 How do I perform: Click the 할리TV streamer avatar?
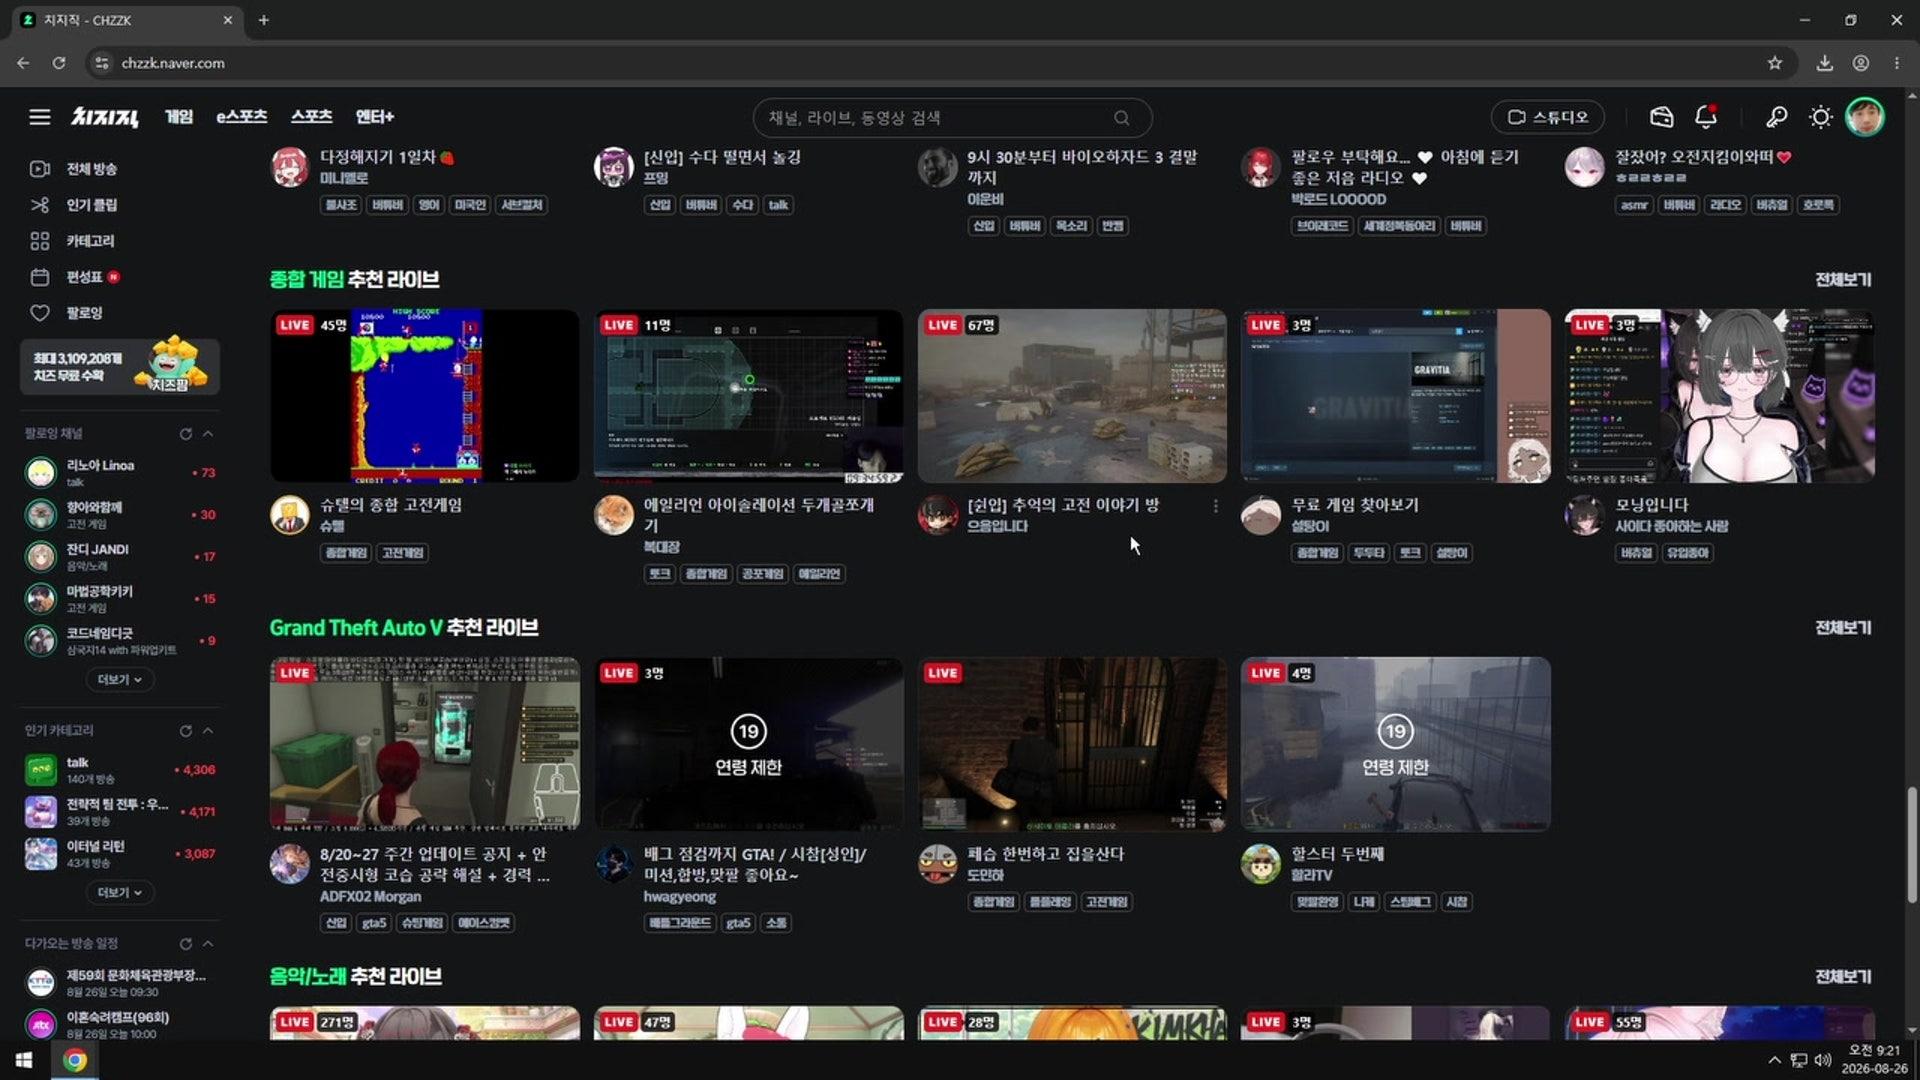1261,864
